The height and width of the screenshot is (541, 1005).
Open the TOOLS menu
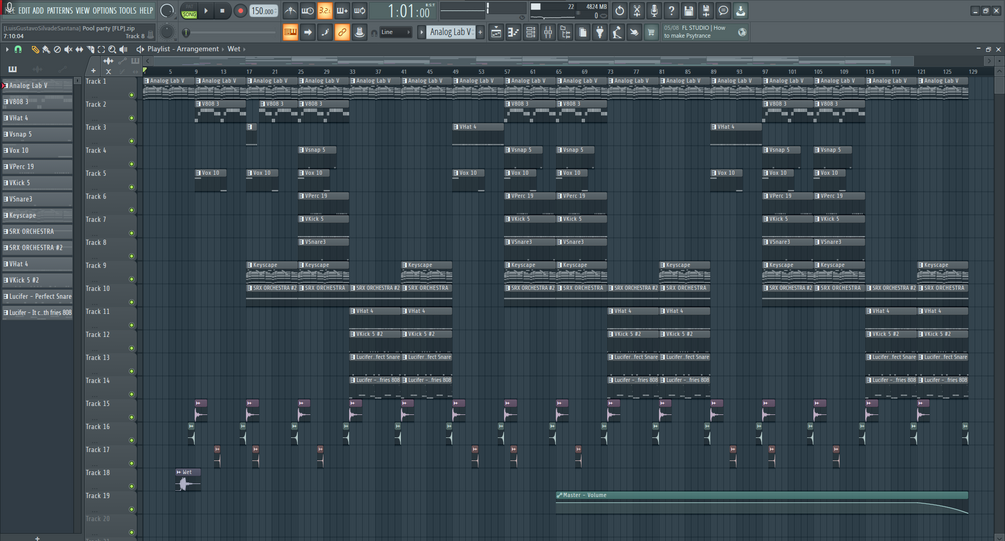tap(128, 10)
